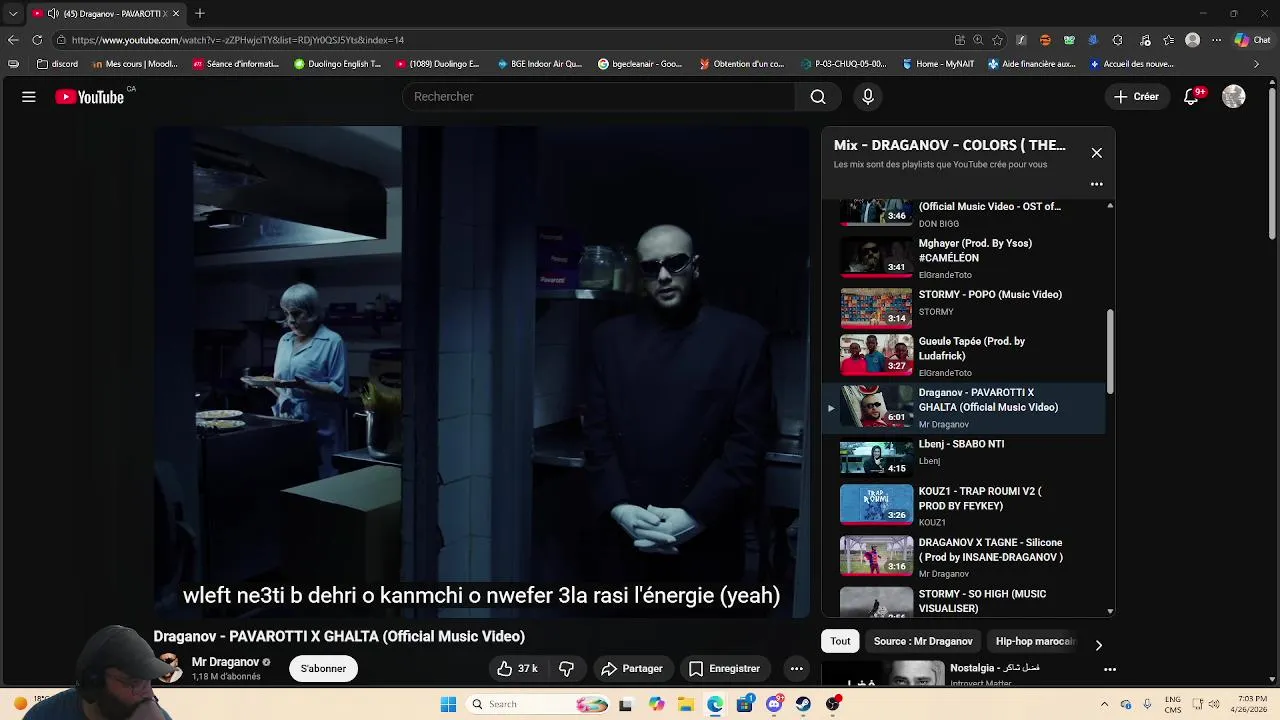Viewport: 1280px width, 720px height.
Task: Open Microsoft Store from the taskbar
Action: click(744, 704)
